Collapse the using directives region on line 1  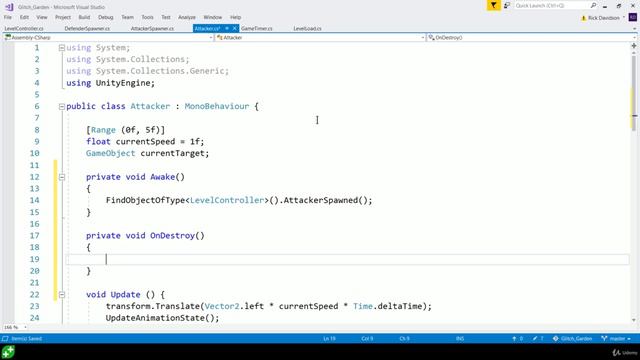[x=62, y=48]
